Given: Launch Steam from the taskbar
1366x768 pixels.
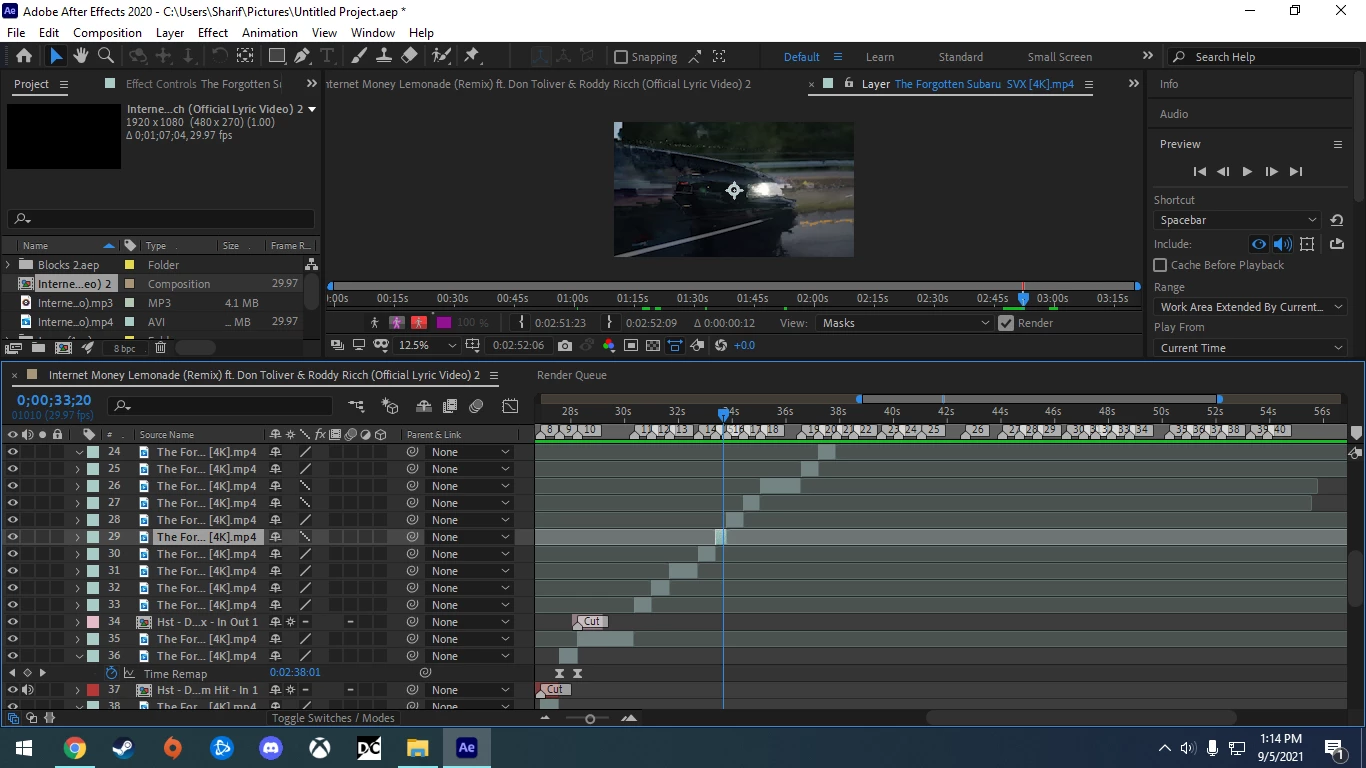Looking at the screenshot, I should tap(124, 748).
